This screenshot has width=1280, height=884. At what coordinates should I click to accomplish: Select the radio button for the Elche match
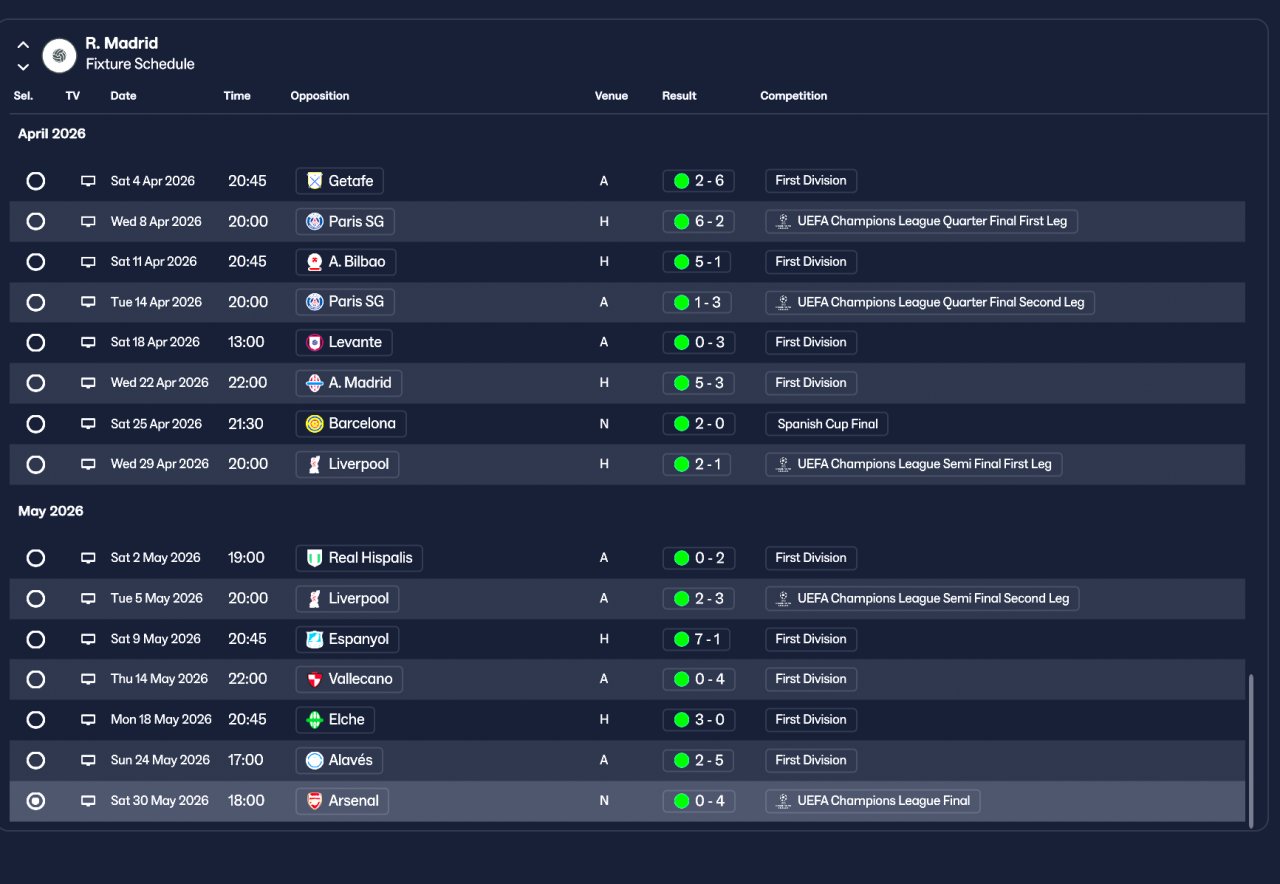click(36, 720)
